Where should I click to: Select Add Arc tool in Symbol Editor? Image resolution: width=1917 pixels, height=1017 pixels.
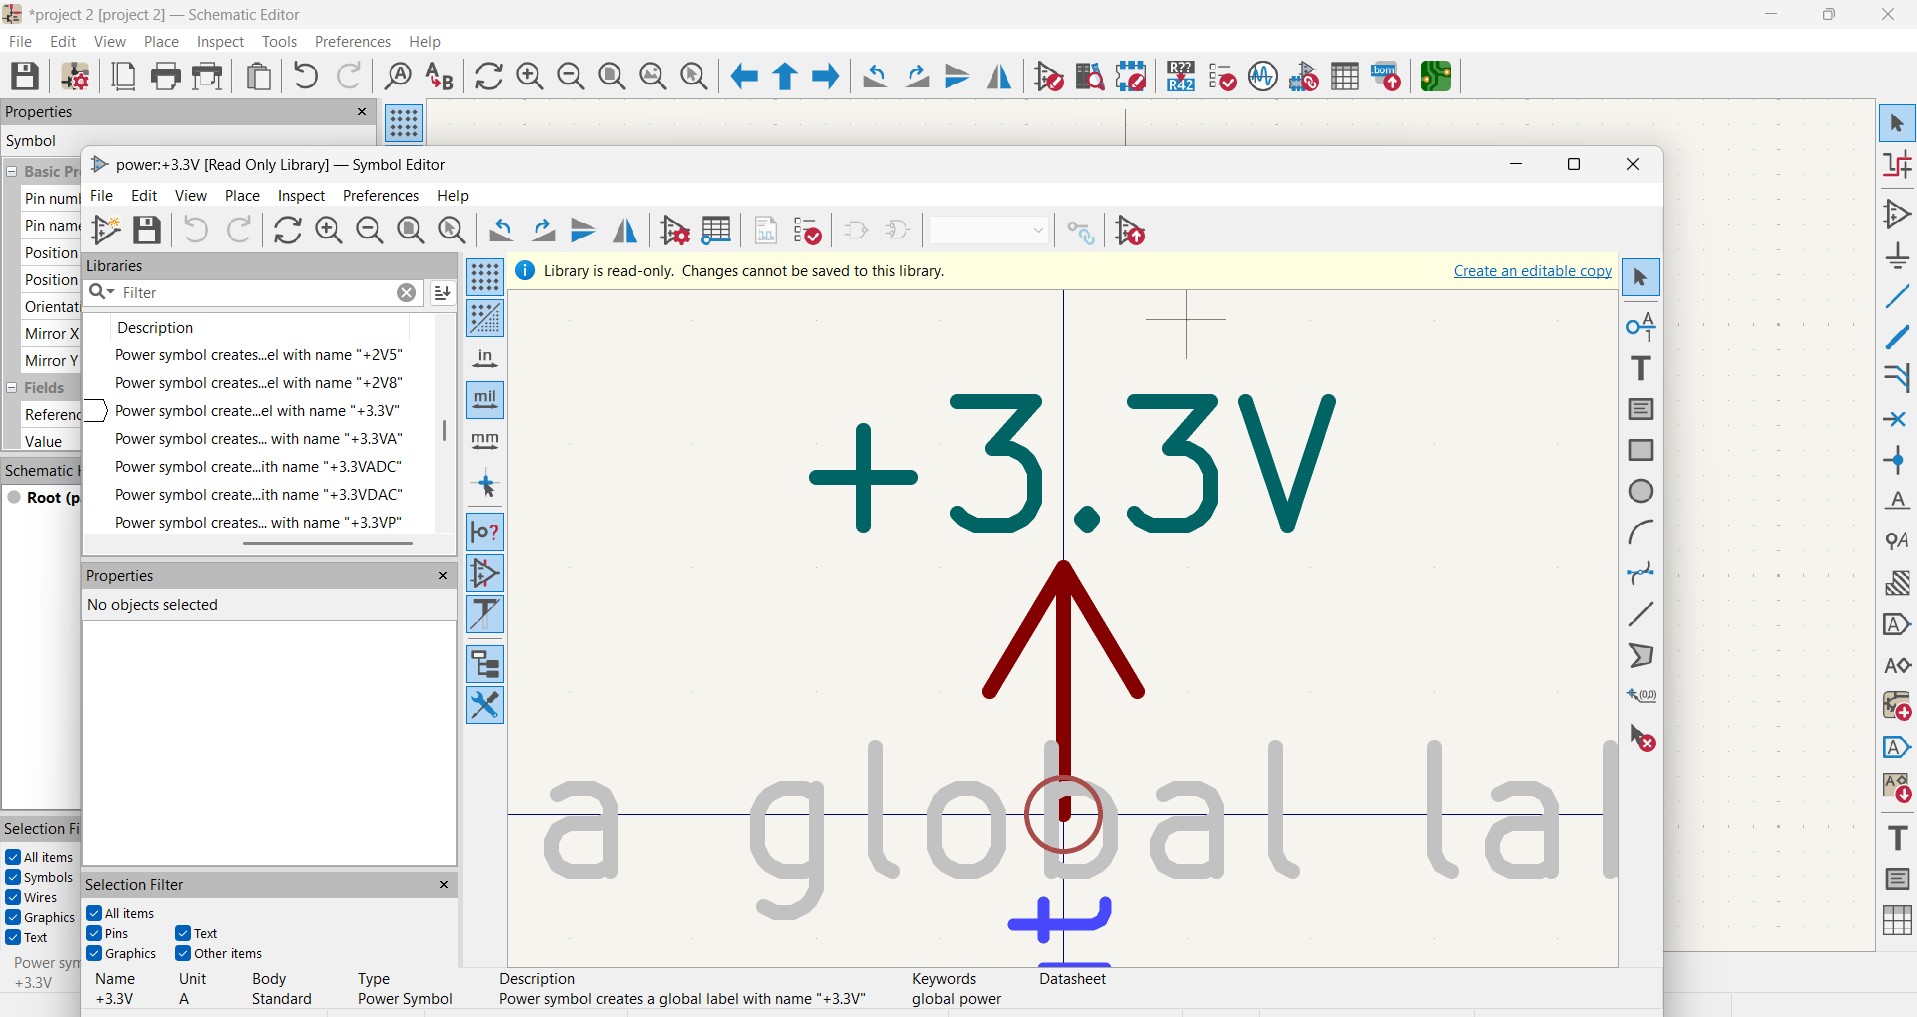coord(1641,532)
